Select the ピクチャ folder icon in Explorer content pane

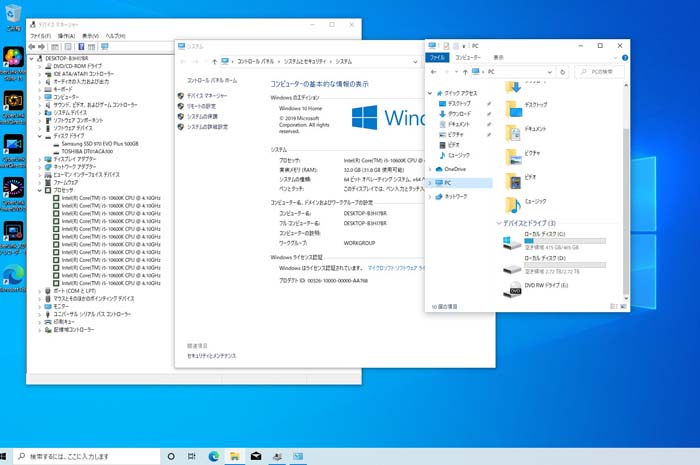coord(513,157)
